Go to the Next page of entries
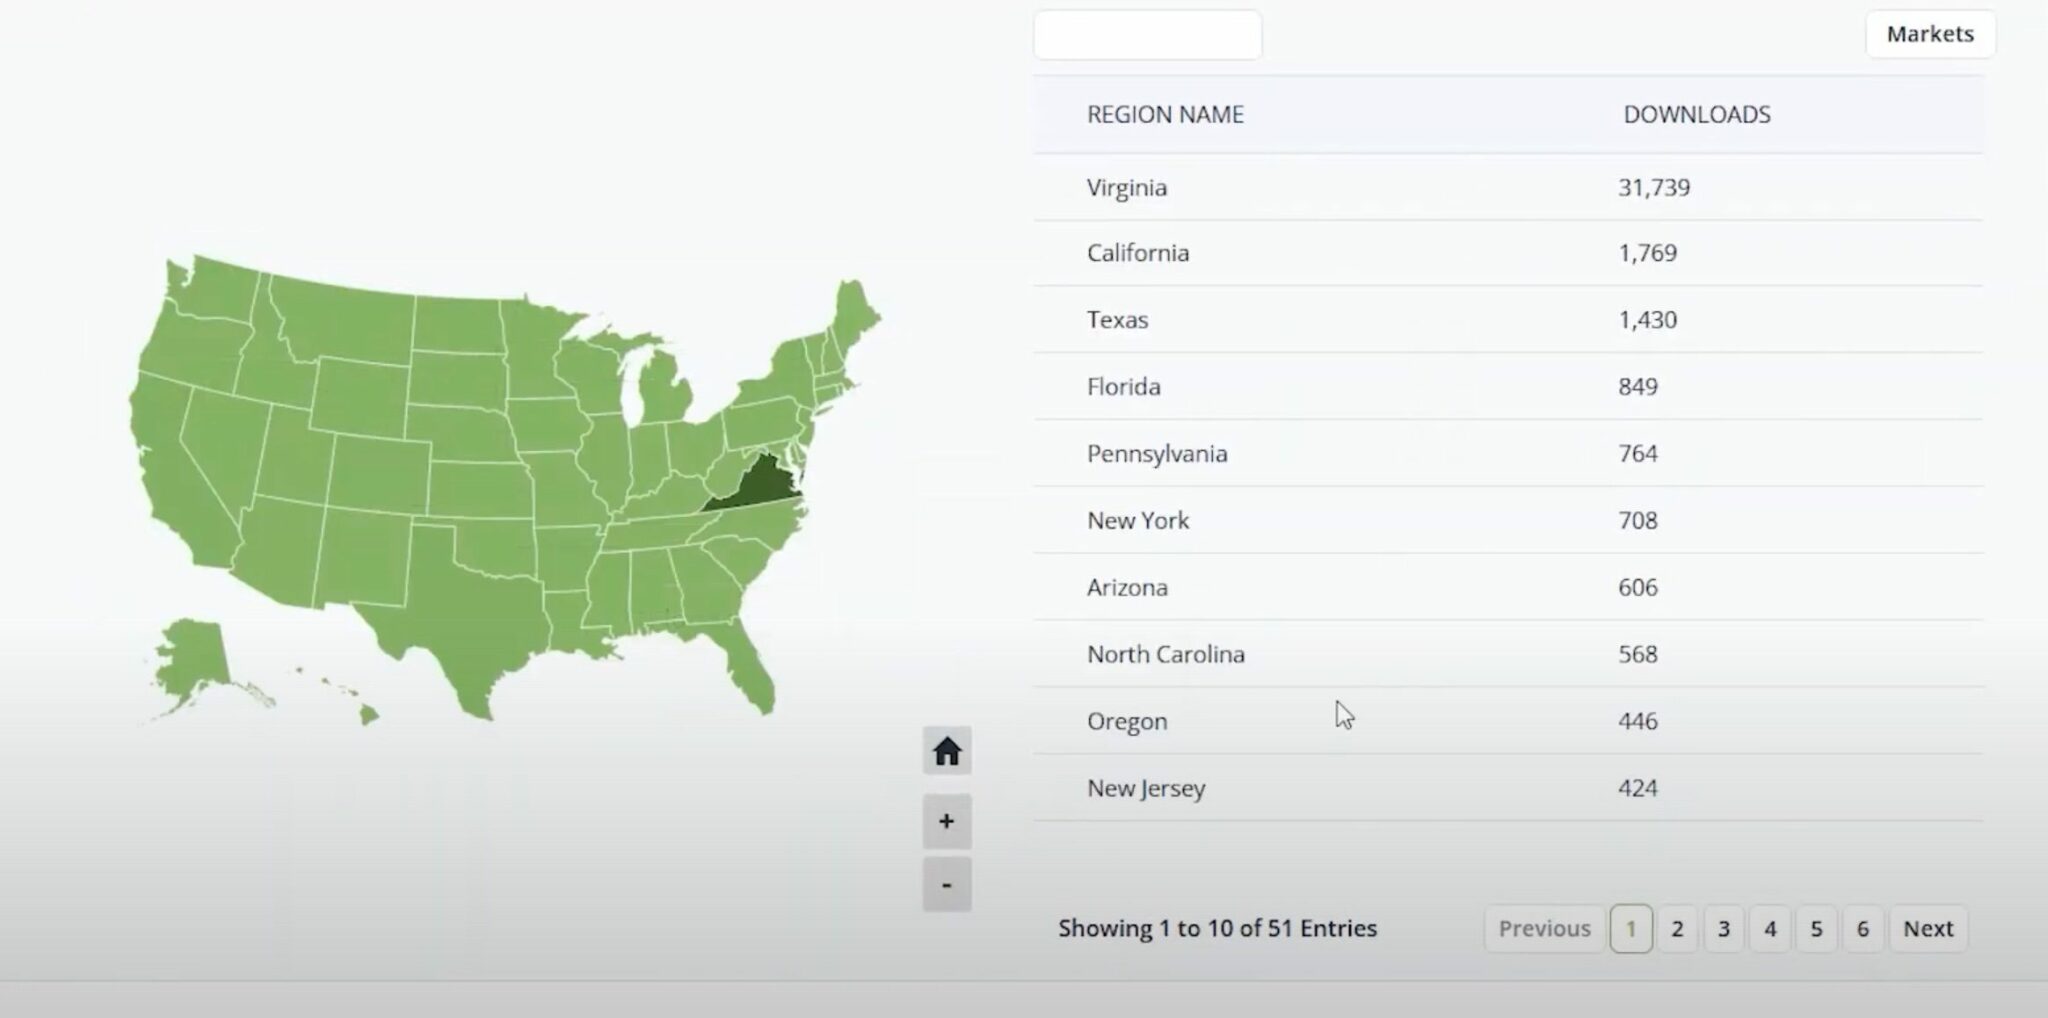Image resolution: width=2048 pixels, height=1018 pixels. 1927,929
